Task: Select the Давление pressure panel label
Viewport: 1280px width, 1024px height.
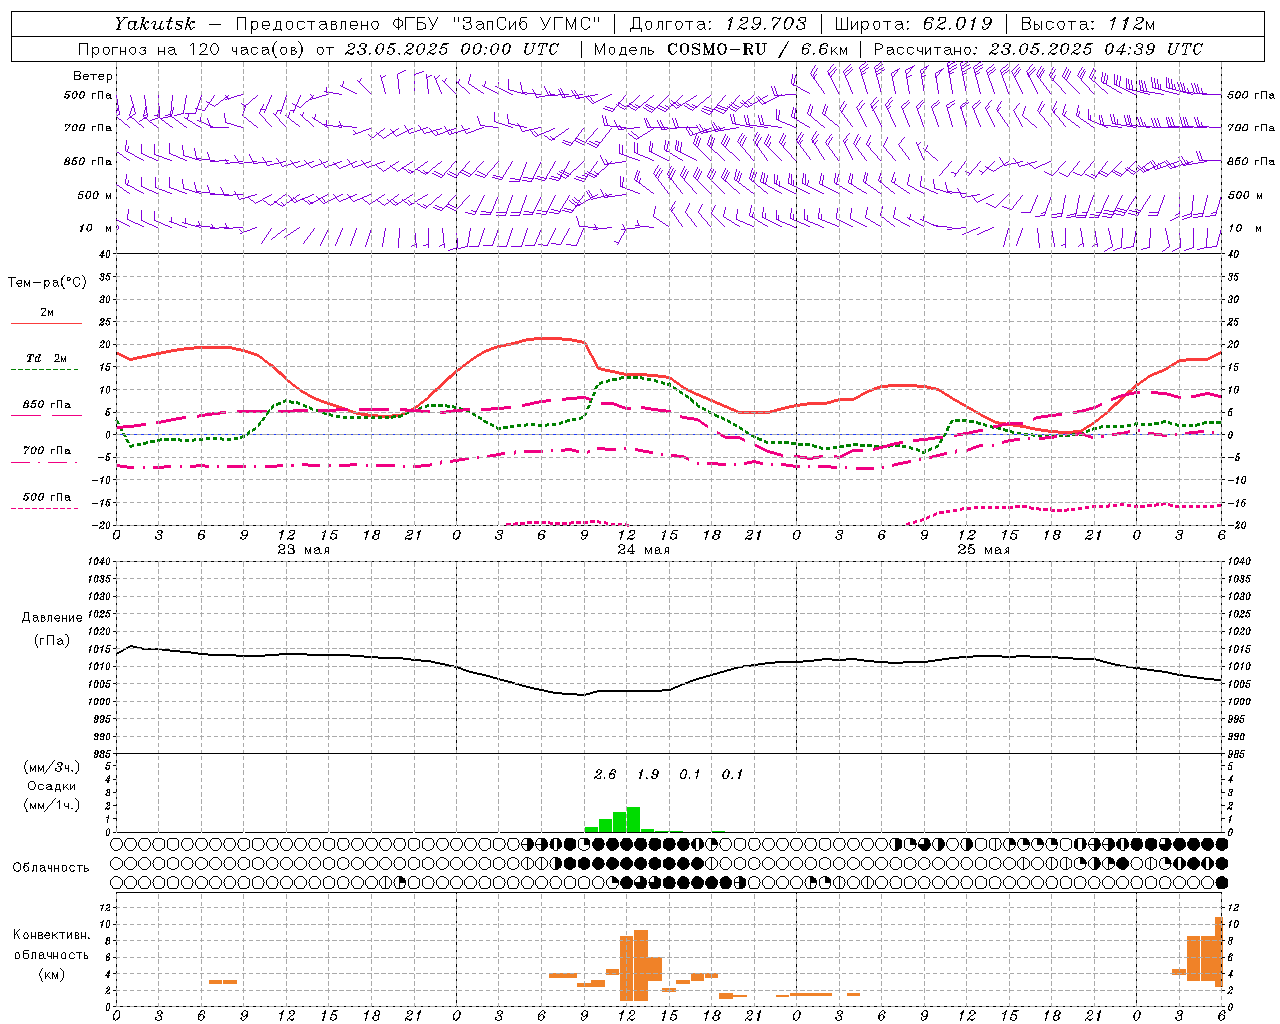Action: click(x=52, y=617)
